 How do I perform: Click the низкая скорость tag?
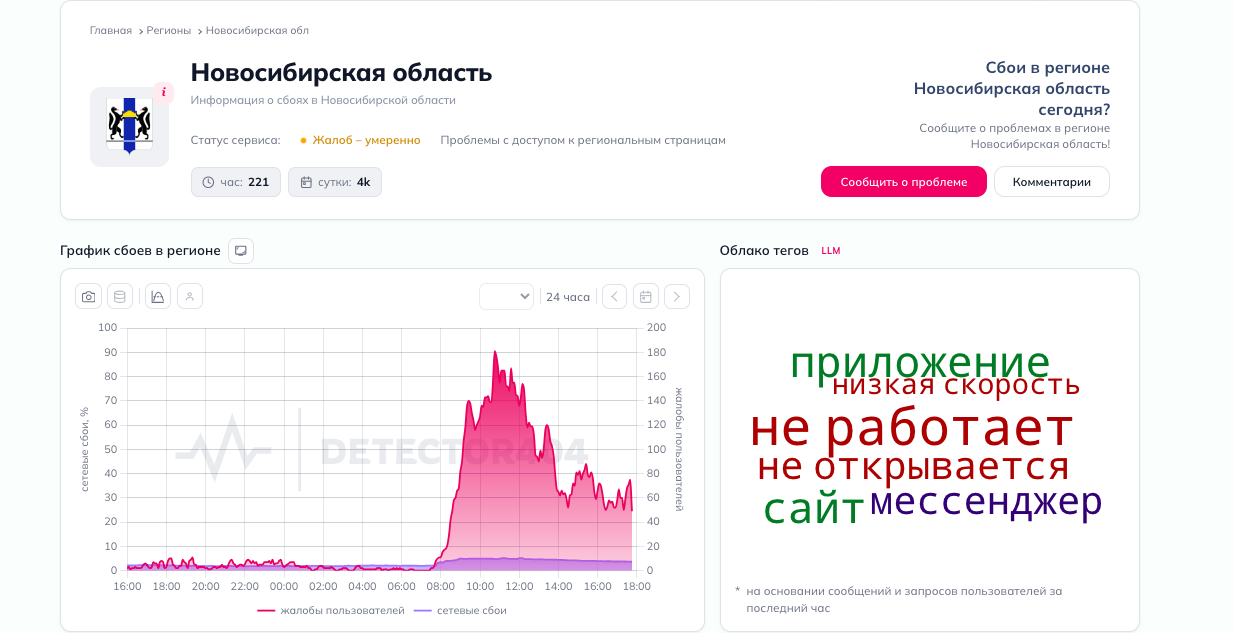(x=956, y=385)
